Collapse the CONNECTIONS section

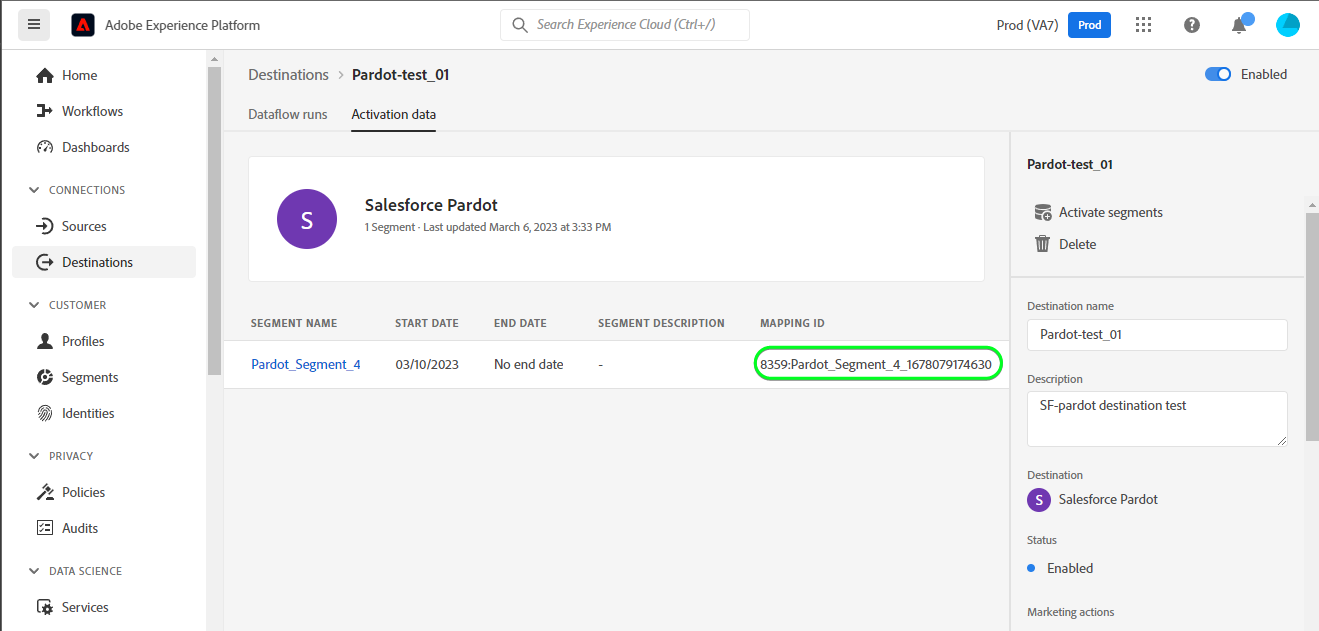[x=36, y=190]
